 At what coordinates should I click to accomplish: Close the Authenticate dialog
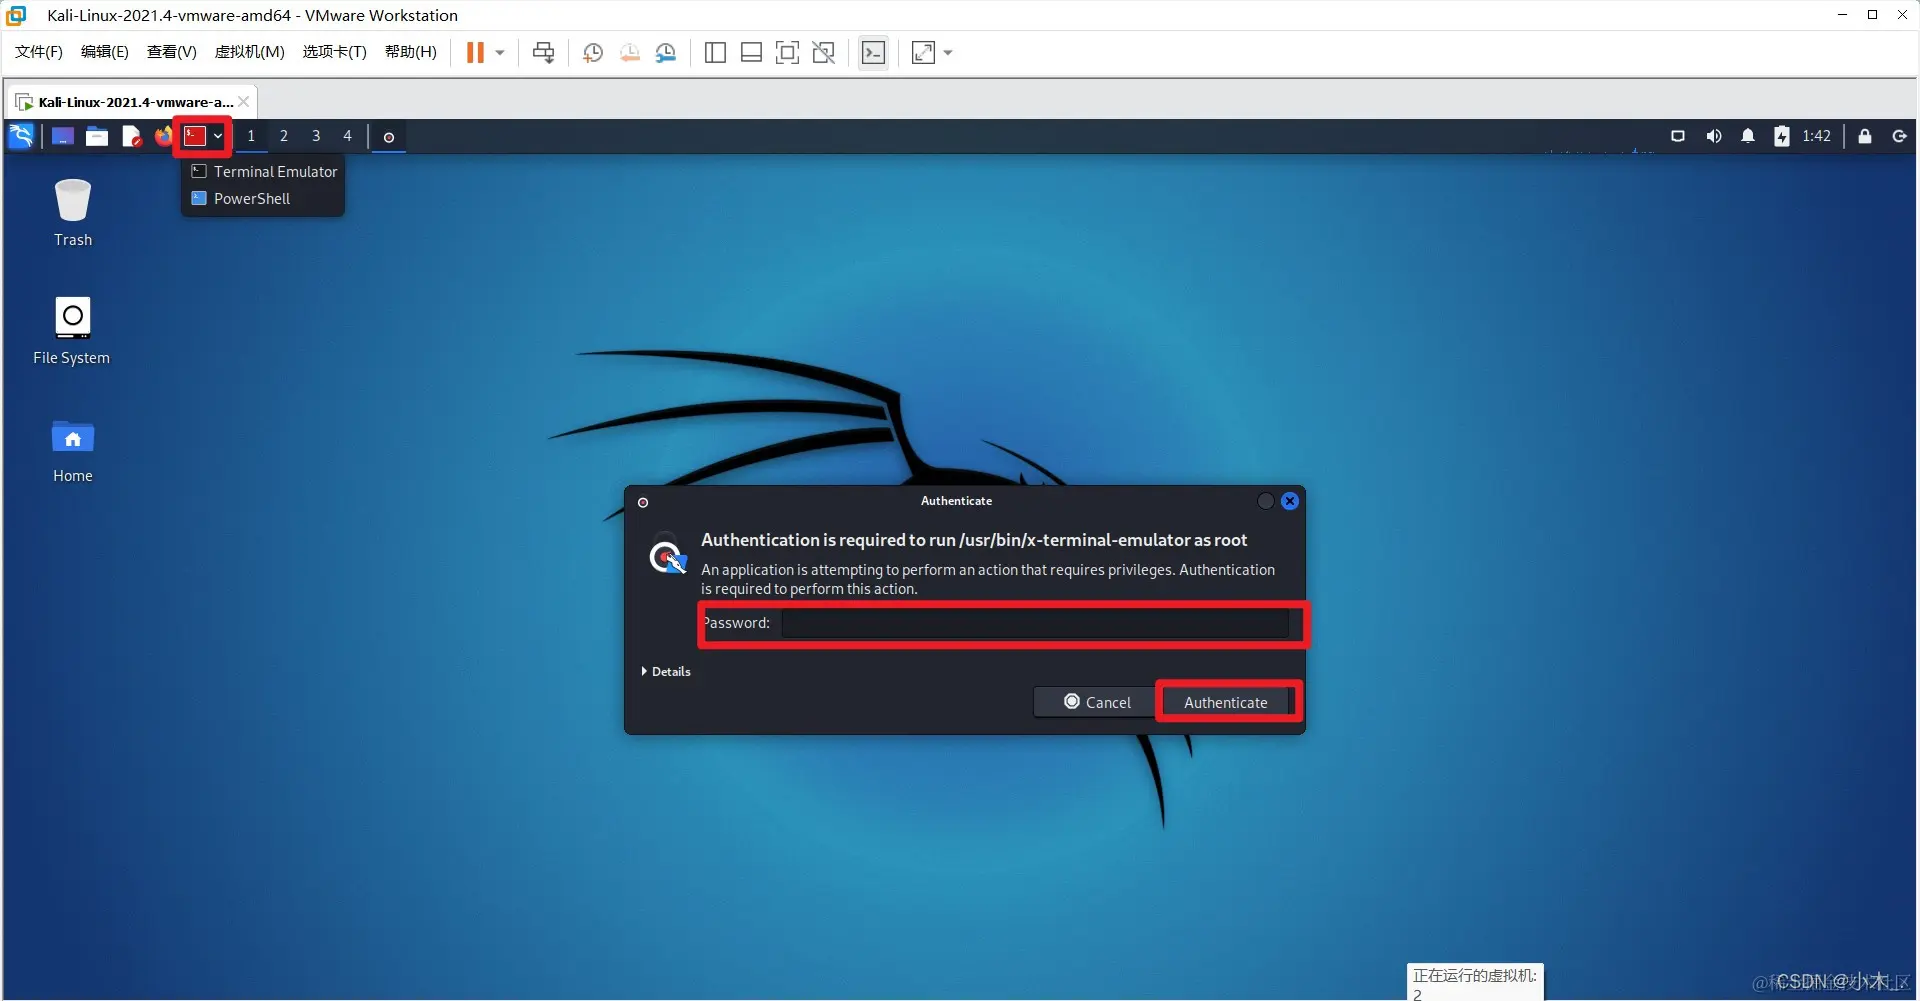coord(1290,501)
